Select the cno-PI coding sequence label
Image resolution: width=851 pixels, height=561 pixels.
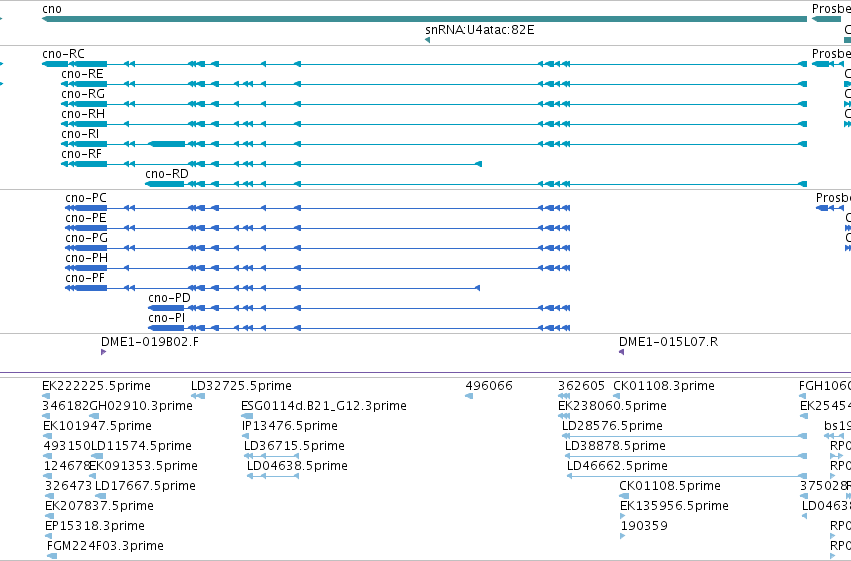click(x=167, y=318)
